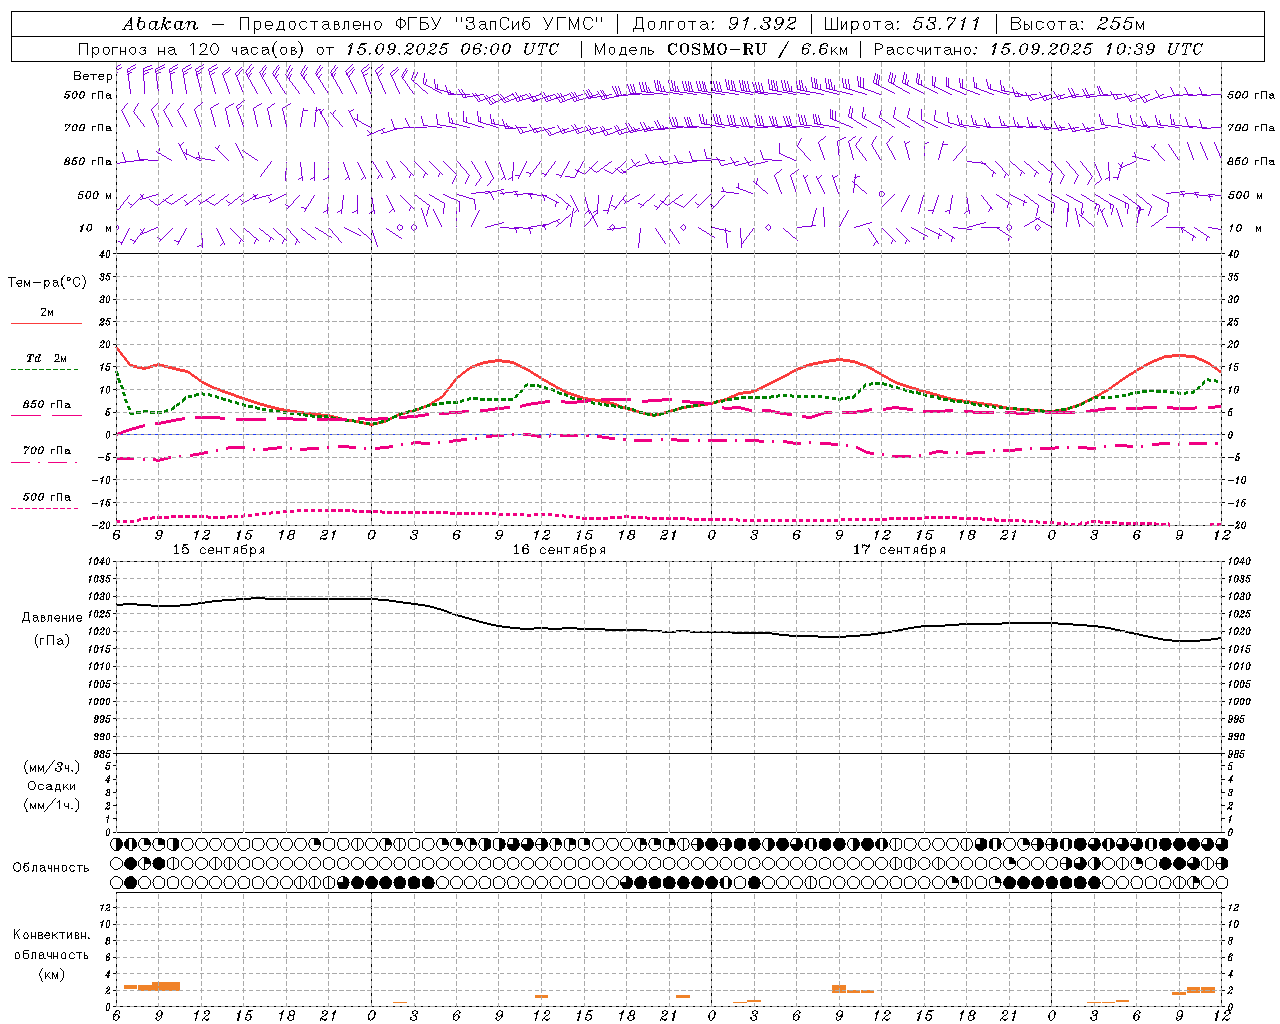Viewport: 1280px width, 1024px height.
Task: Click the Облачность cloud cover label
Action: pyautogui.click(x=51, y=868)
